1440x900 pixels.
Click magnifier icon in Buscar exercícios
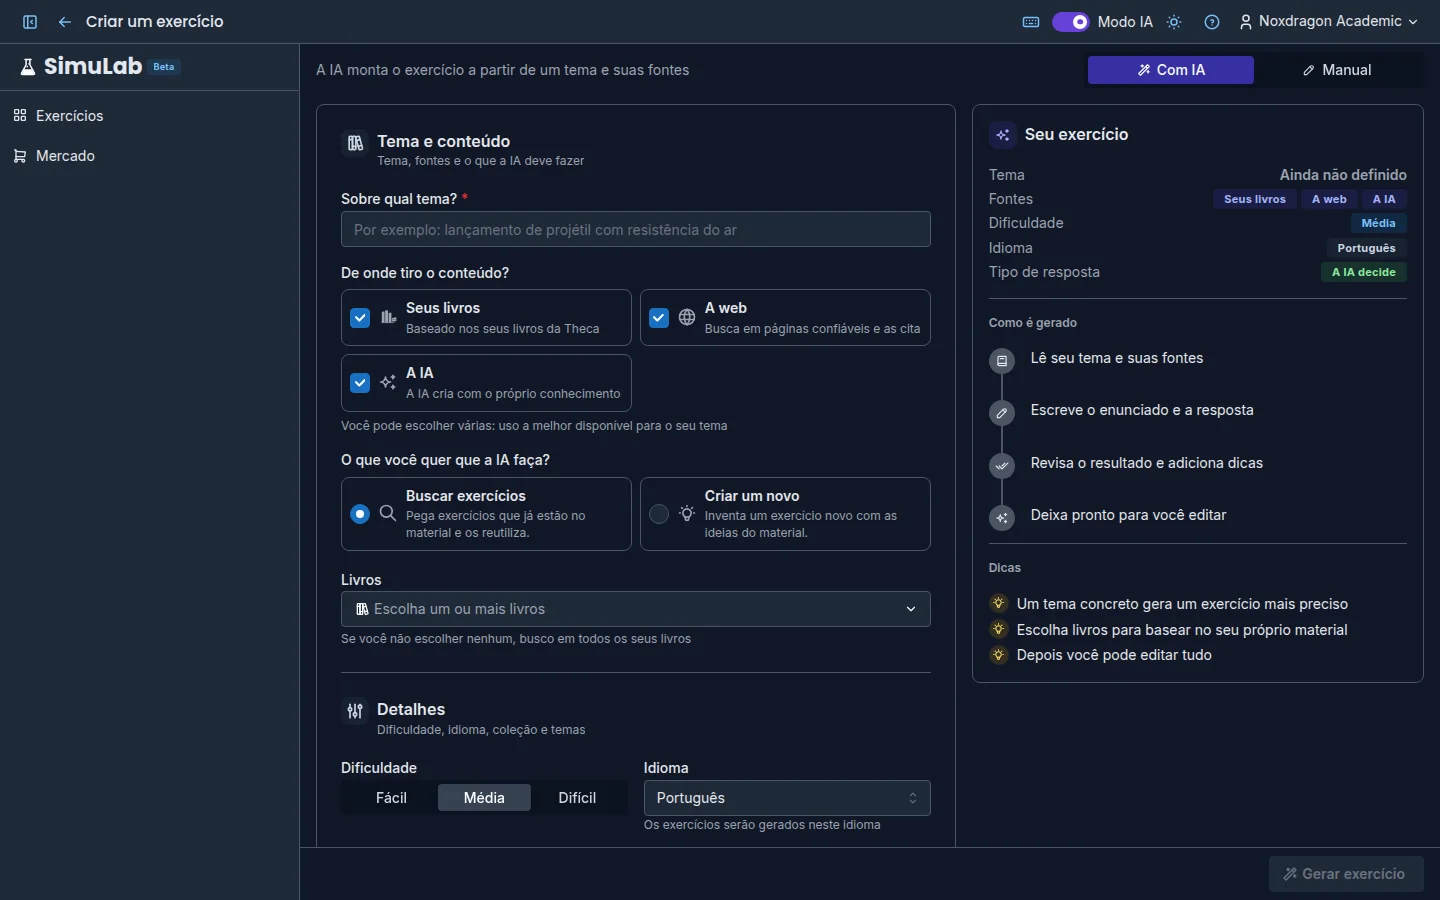(388, 513)
